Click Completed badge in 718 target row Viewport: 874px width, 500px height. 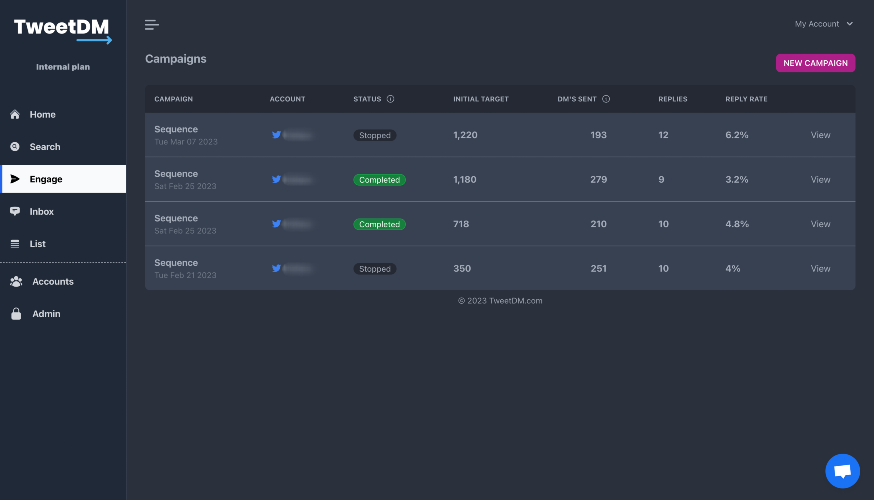tap(380, 224)
